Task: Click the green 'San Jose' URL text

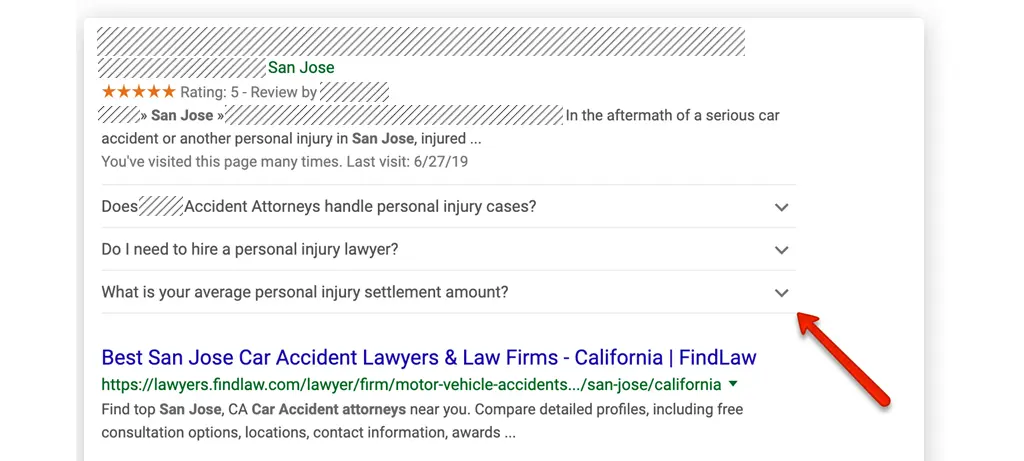Action: pyautogui.click(x=301, y=67)
